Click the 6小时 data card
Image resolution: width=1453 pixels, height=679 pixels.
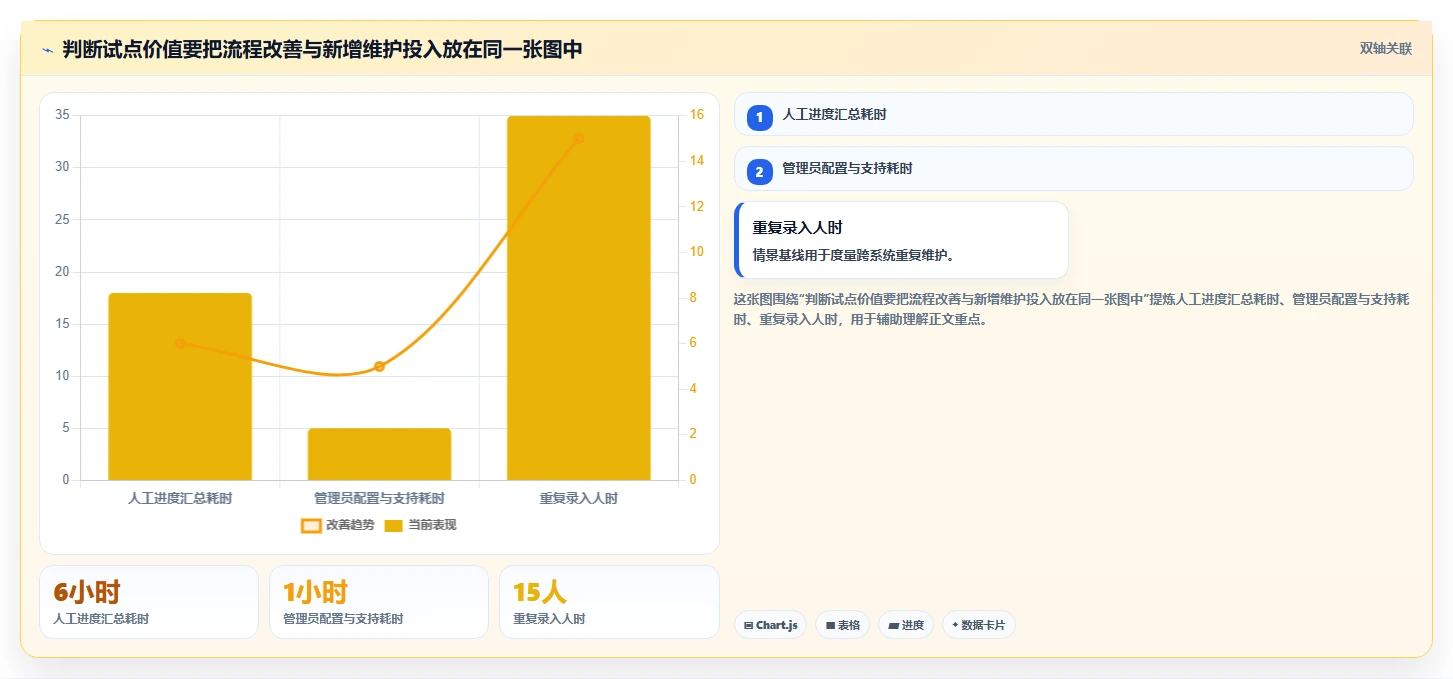tap(149, 602)
